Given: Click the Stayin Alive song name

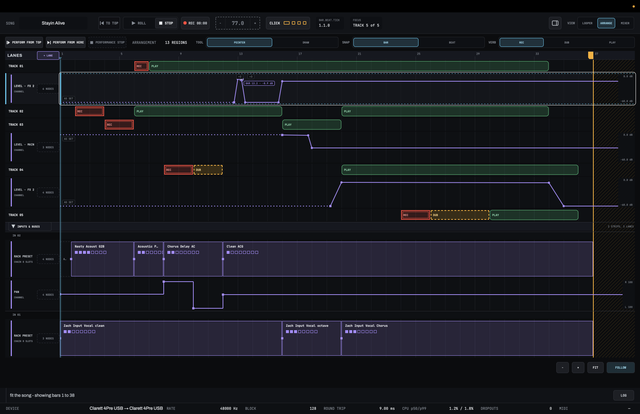Looking at the screenshot, I should [53, 23].
